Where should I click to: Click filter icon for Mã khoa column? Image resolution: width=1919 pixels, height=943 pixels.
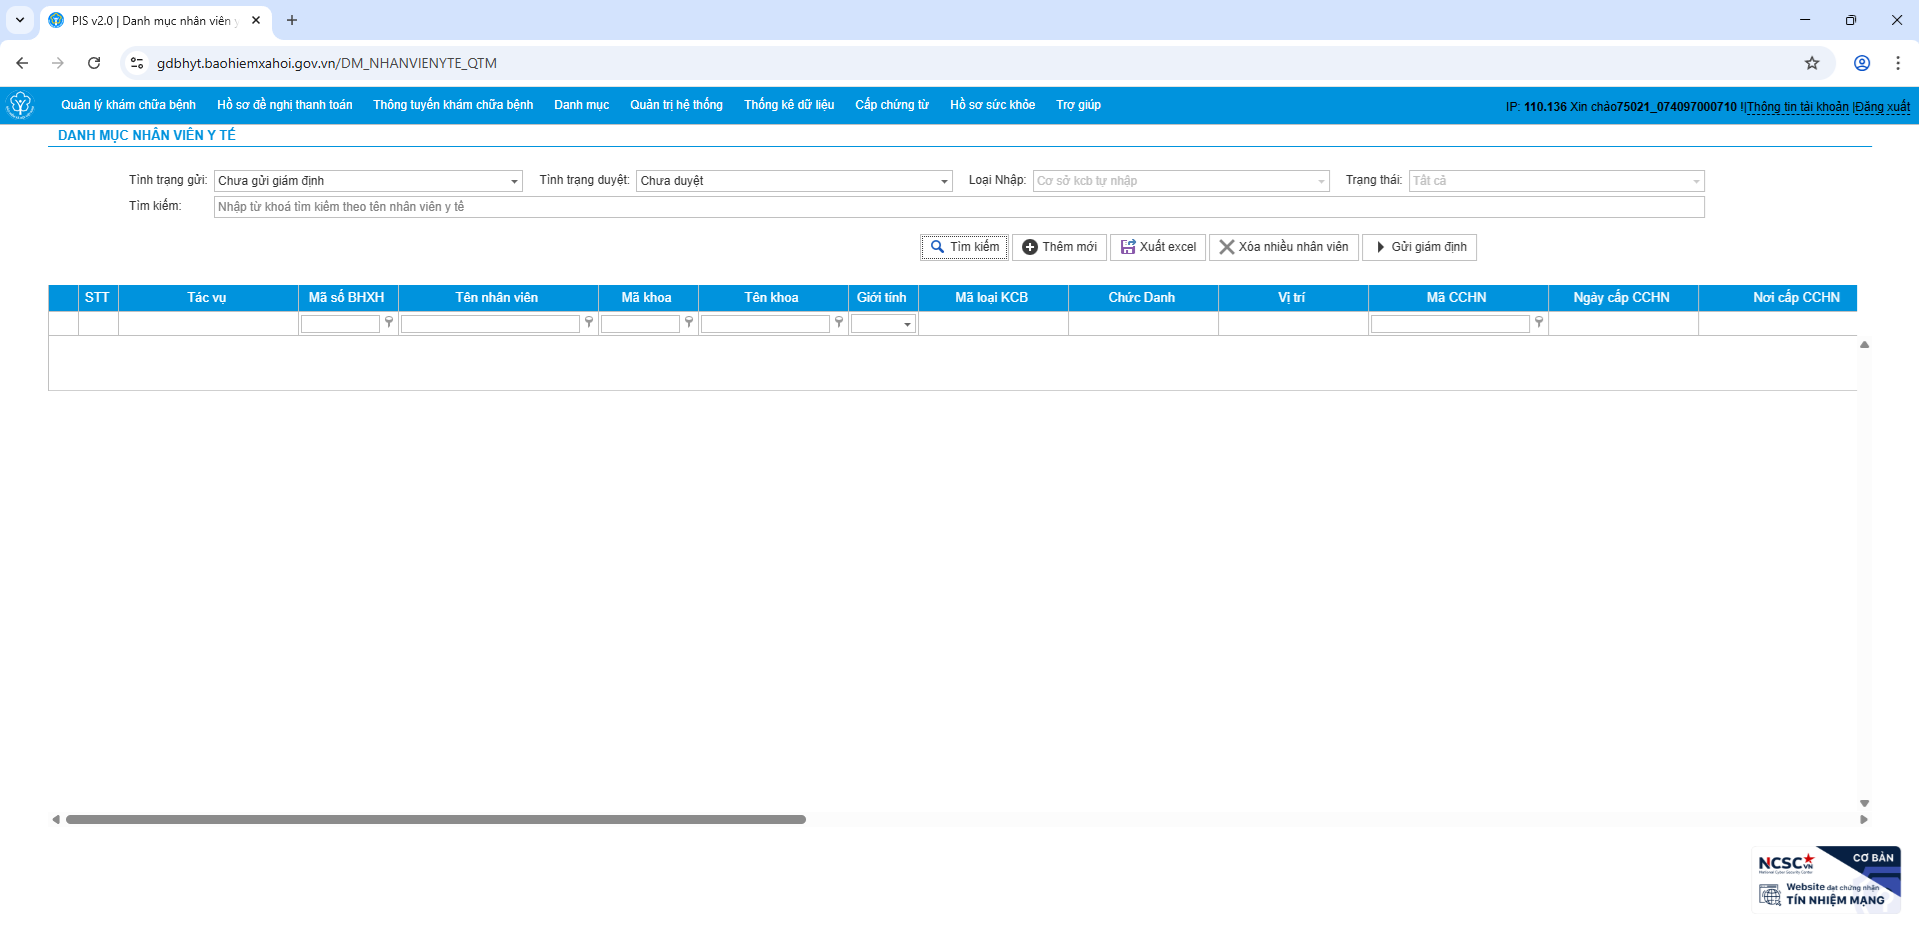point(689,323)
